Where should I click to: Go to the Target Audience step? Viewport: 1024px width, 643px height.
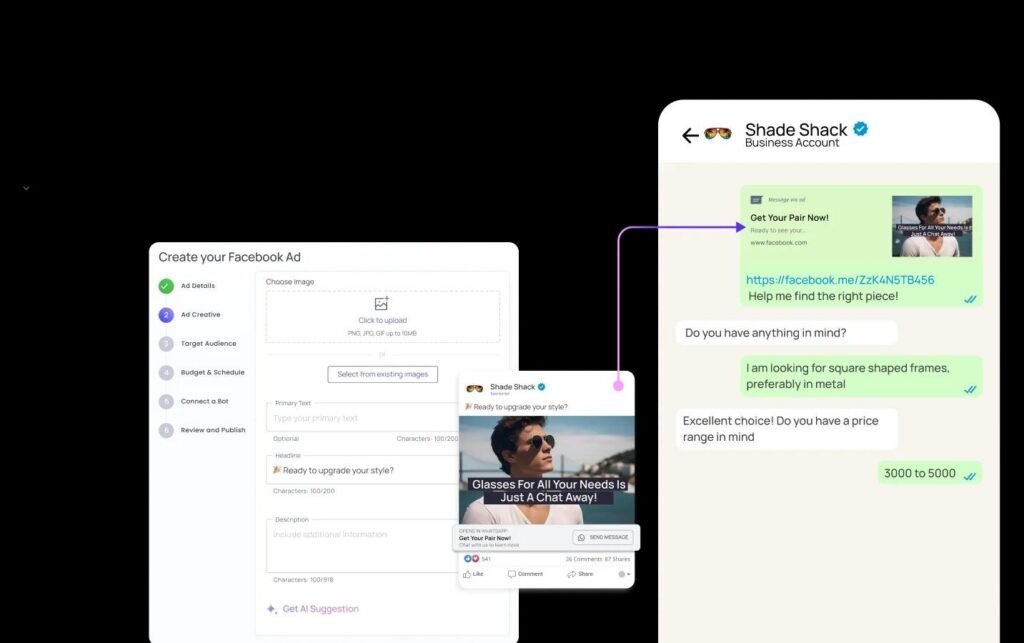(x=208, y=343)
